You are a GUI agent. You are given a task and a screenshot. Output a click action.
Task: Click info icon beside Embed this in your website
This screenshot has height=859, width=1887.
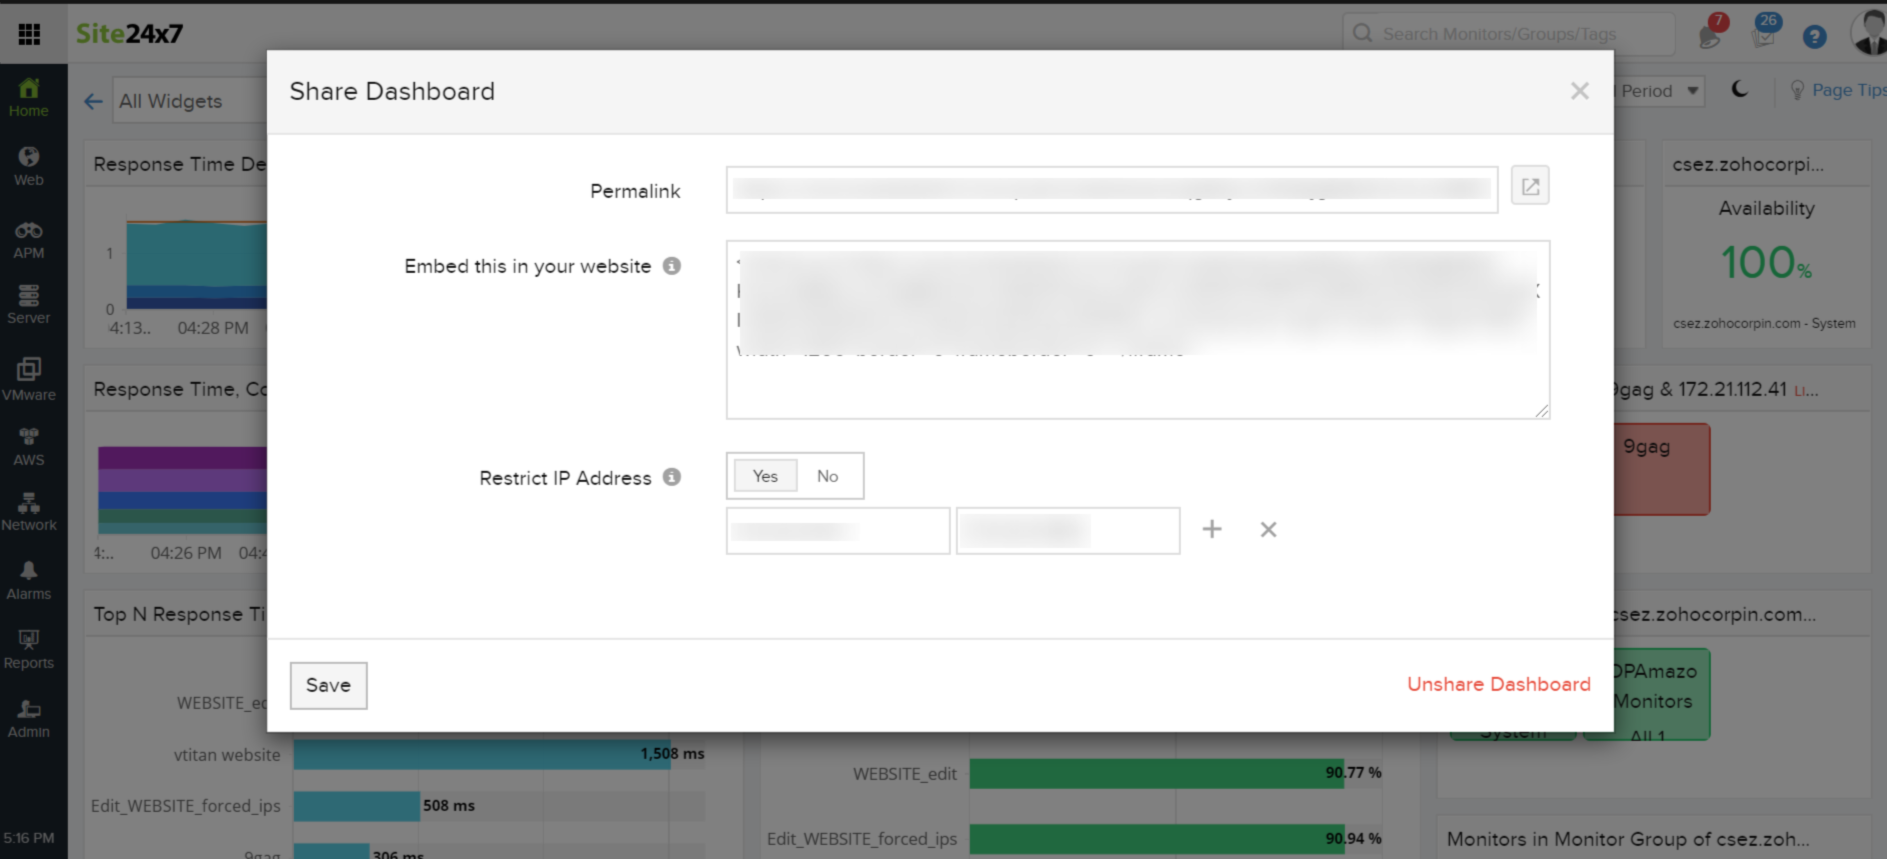[x=672, y=266]
